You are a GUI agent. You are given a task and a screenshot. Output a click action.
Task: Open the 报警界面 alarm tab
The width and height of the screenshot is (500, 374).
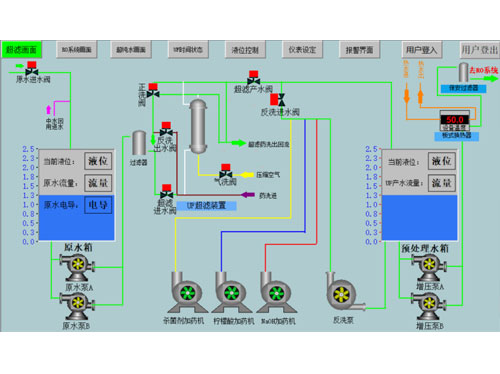359,50
